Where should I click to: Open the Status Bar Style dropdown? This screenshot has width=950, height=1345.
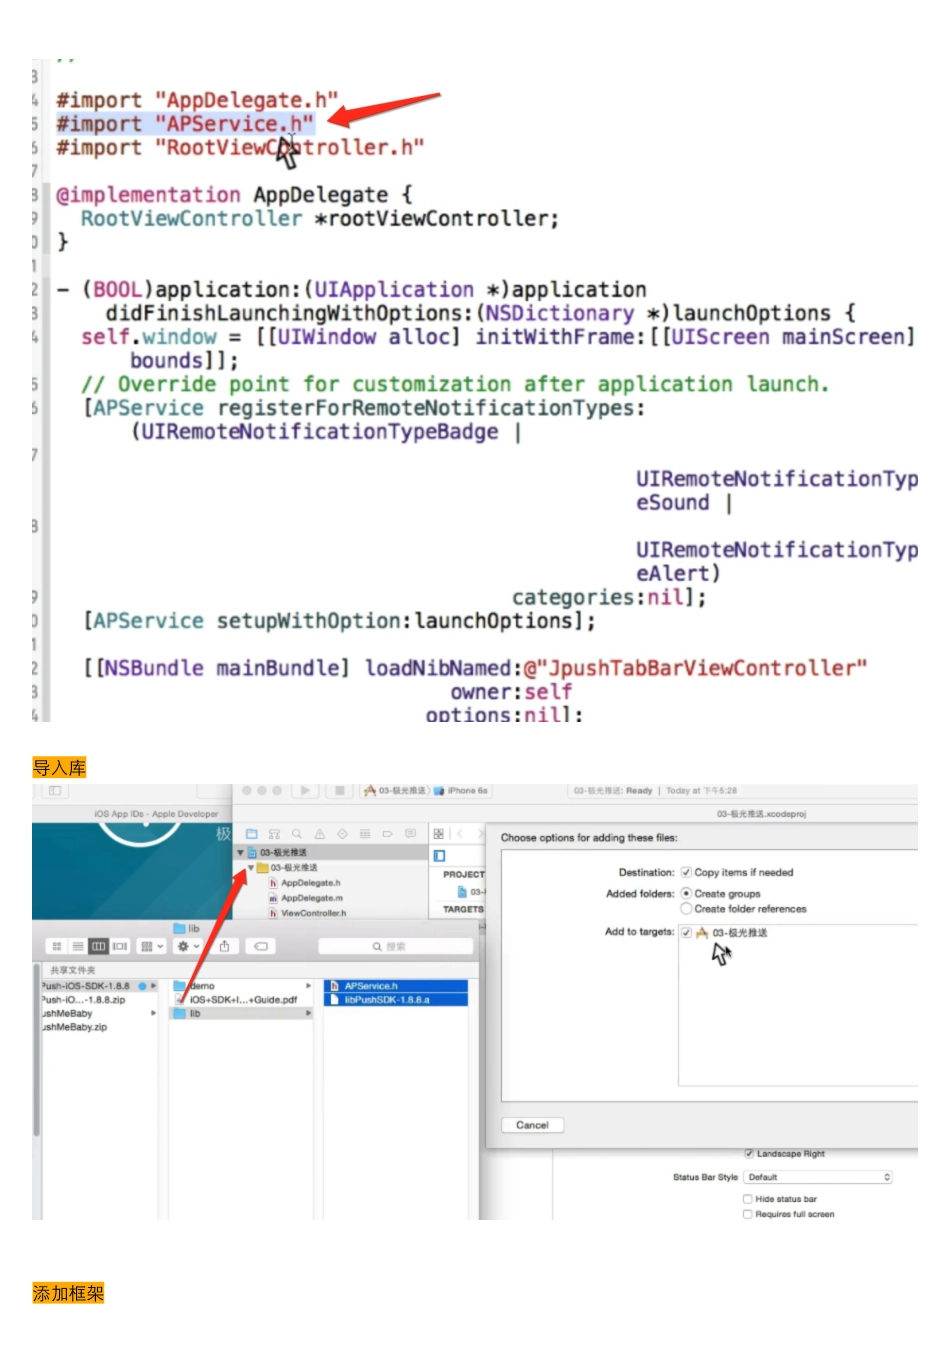818,1177
